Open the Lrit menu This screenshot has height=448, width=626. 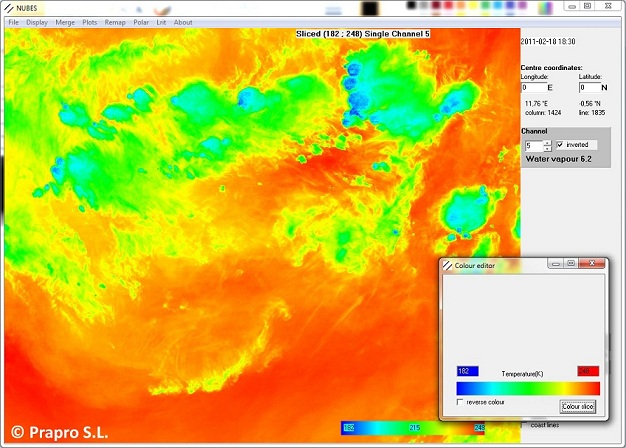(162, 22)
